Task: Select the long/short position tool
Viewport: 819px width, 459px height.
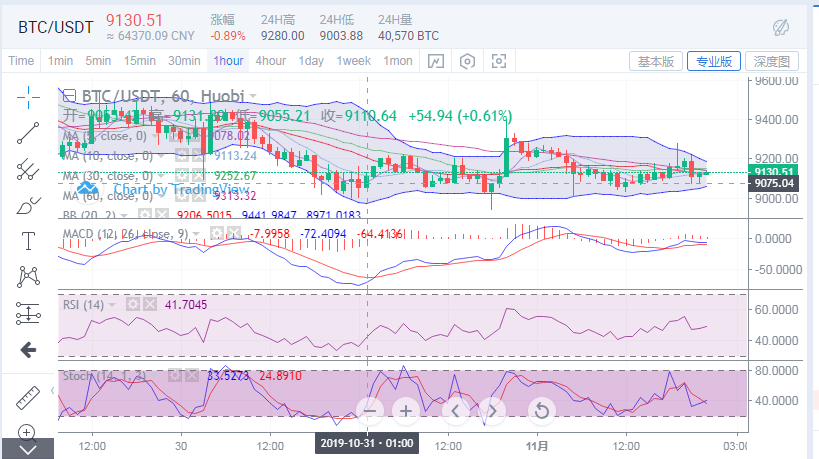Action: [x=28, y=313]
